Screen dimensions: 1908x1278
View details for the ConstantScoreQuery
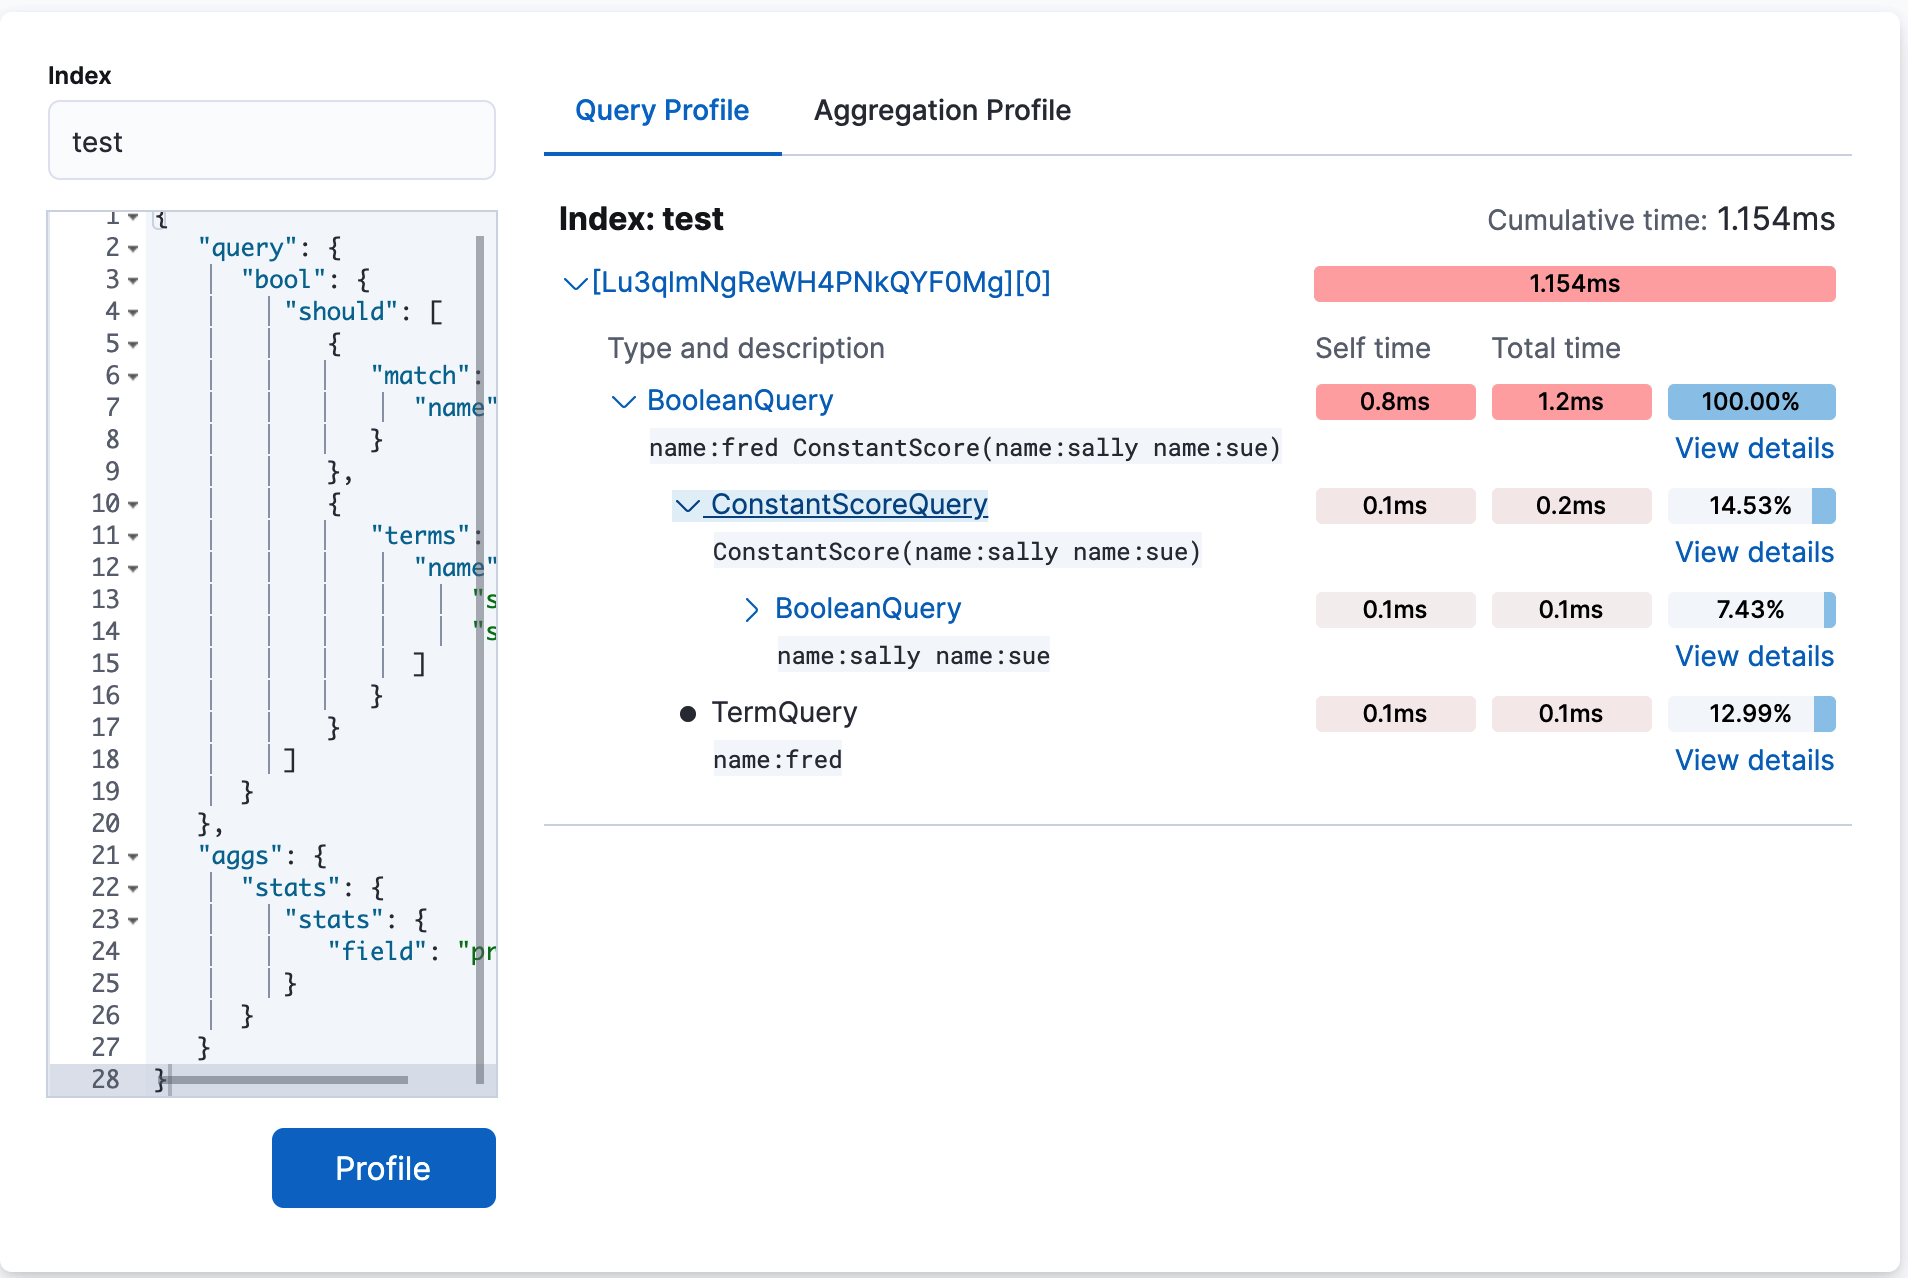pos(1753,552)
